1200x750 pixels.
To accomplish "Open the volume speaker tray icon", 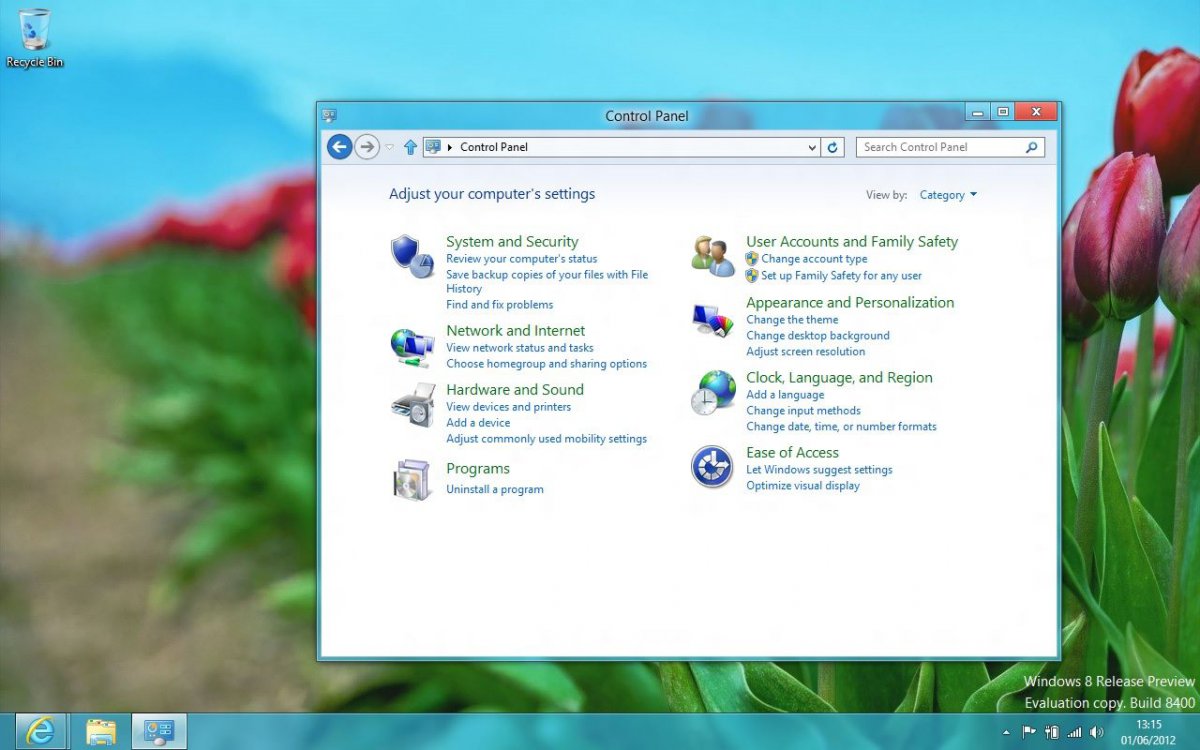I will pos(1096,732).
